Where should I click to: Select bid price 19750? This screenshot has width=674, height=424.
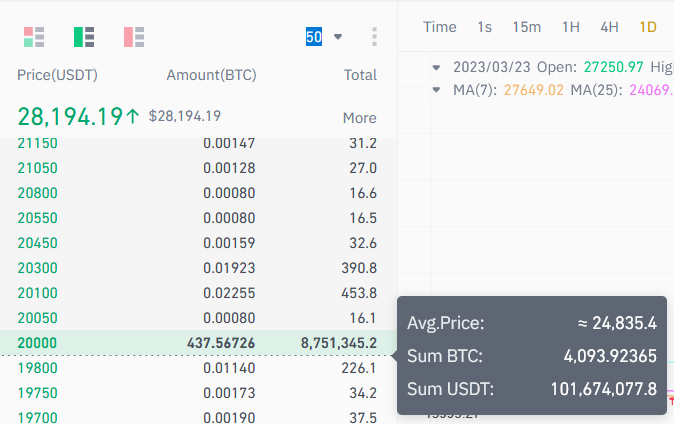coord(37,393)
